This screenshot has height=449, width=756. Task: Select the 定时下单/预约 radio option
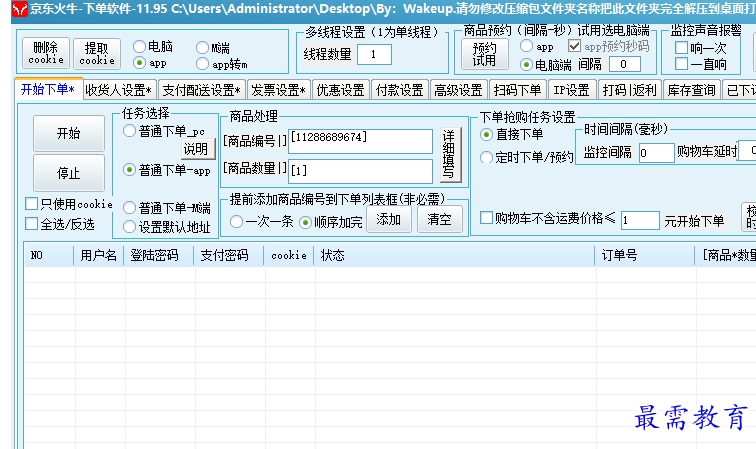pyautogui.click(x=486, y=157)
